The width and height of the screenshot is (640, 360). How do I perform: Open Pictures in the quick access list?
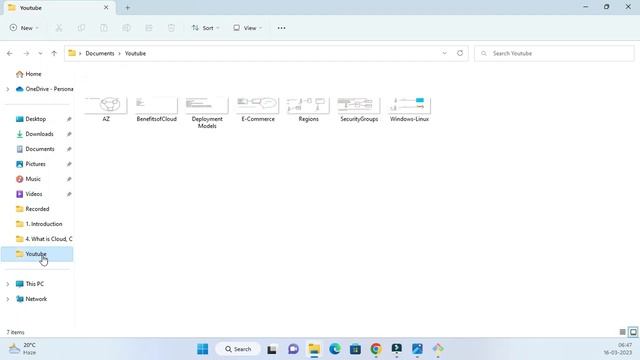point(37,164)
